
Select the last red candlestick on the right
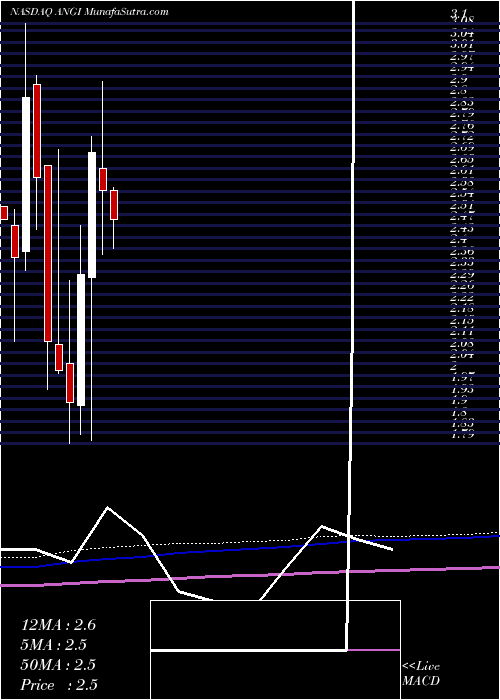(x=114, y=205)
